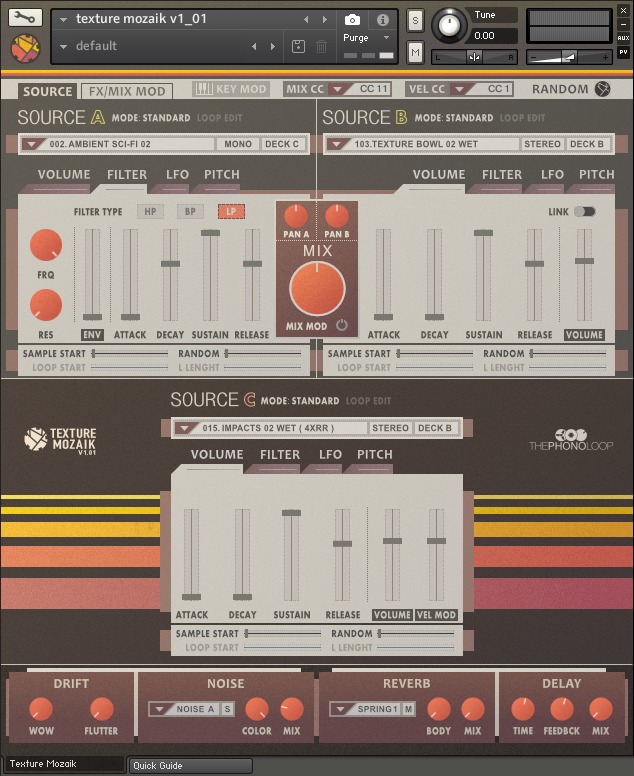Image resolution: width=634 pixels, height=776 pixels.
Task: Open the instrument info icon
Action: (x=382, y=20)
